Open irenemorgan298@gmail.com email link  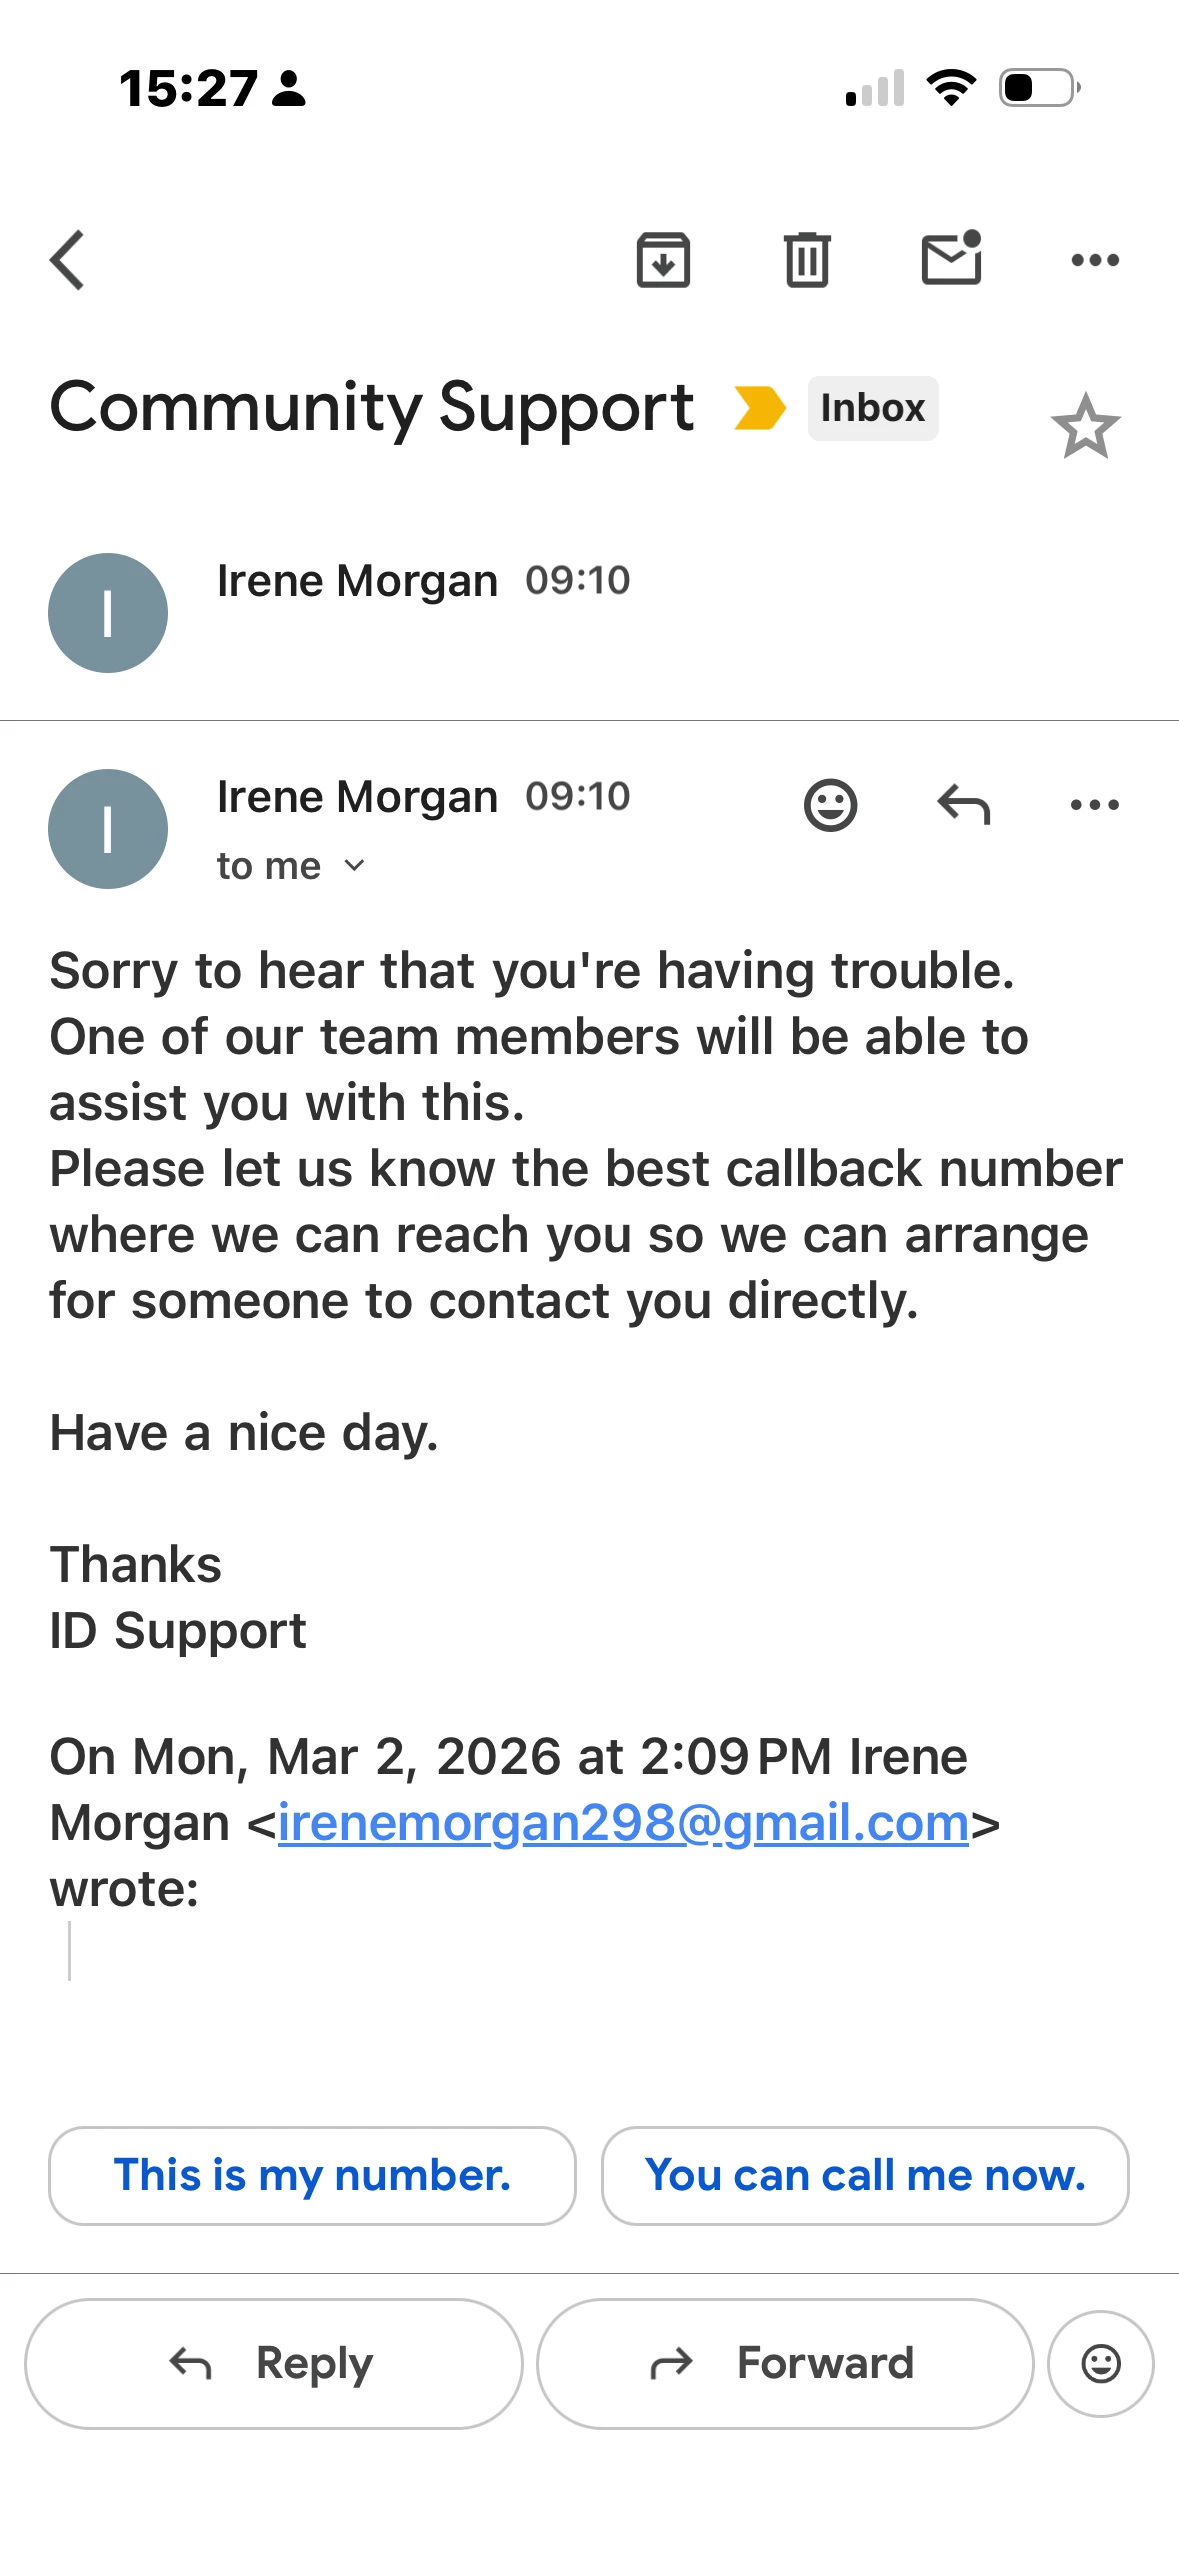click(623, 1822)
